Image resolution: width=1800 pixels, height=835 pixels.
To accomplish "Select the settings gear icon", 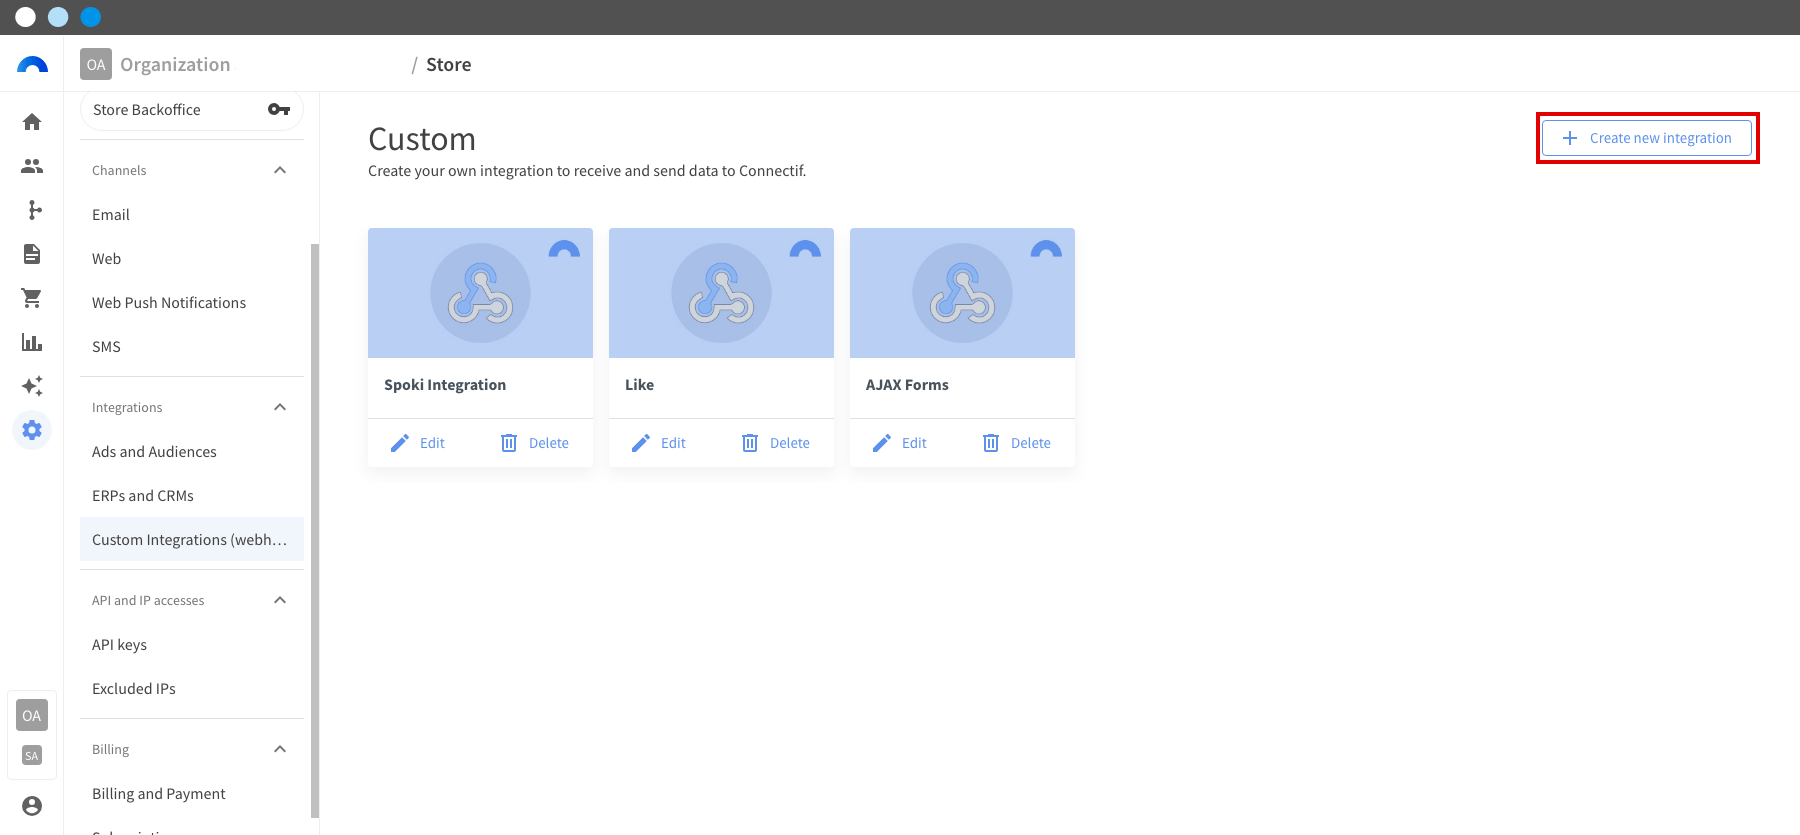I will 32,430.
